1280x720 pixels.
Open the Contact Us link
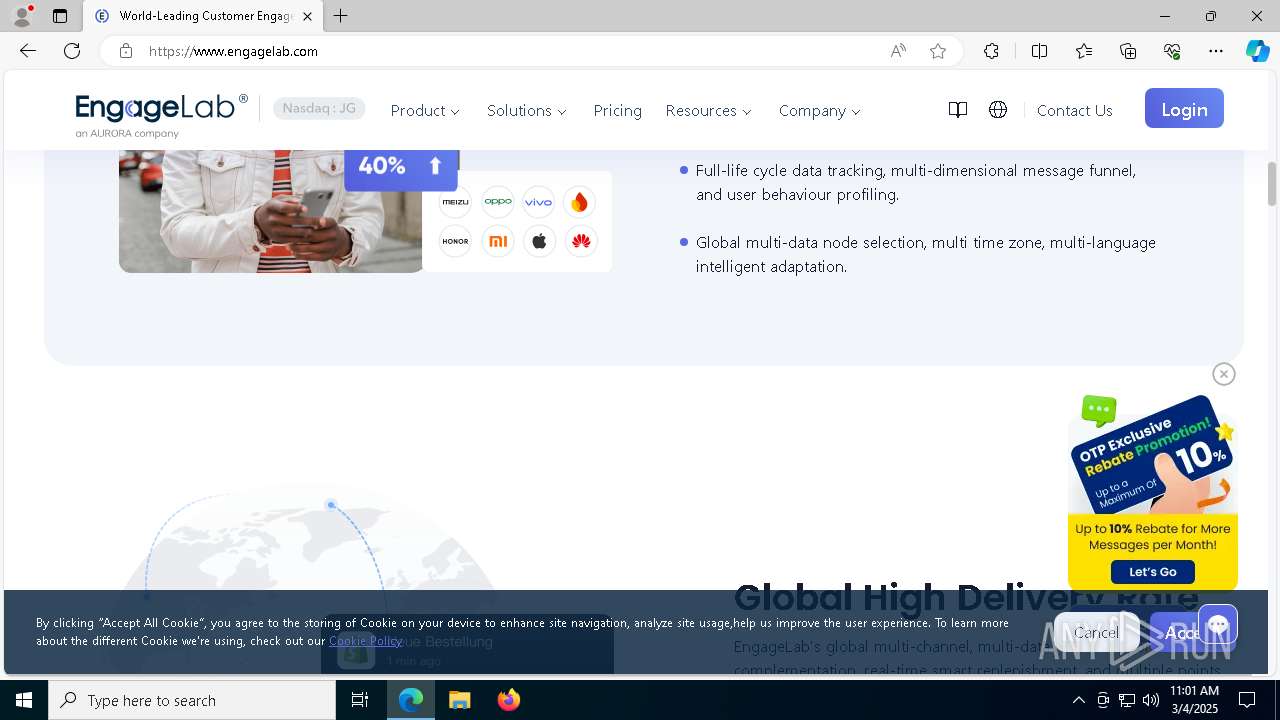[x=1074, y=111]
